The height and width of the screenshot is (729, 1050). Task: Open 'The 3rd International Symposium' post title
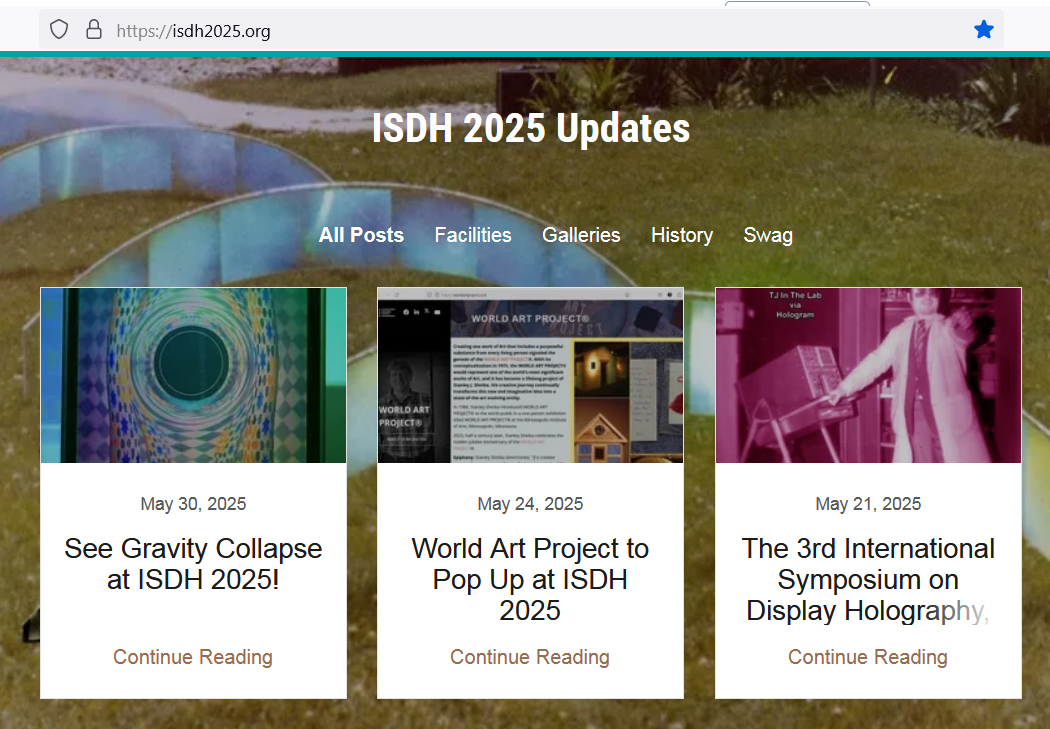(x=869, y=579)
